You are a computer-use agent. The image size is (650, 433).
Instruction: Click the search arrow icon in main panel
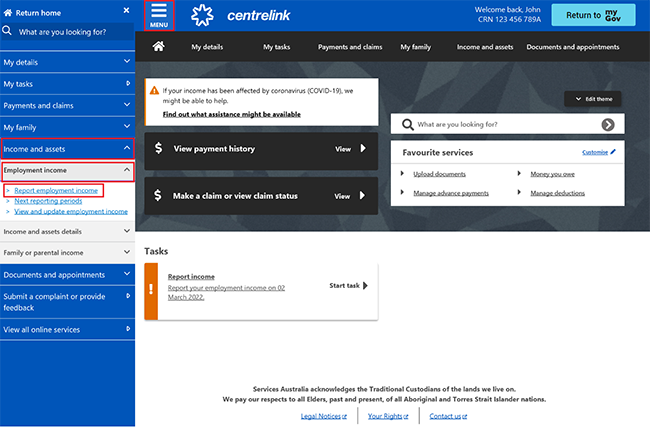pos(607,125)
